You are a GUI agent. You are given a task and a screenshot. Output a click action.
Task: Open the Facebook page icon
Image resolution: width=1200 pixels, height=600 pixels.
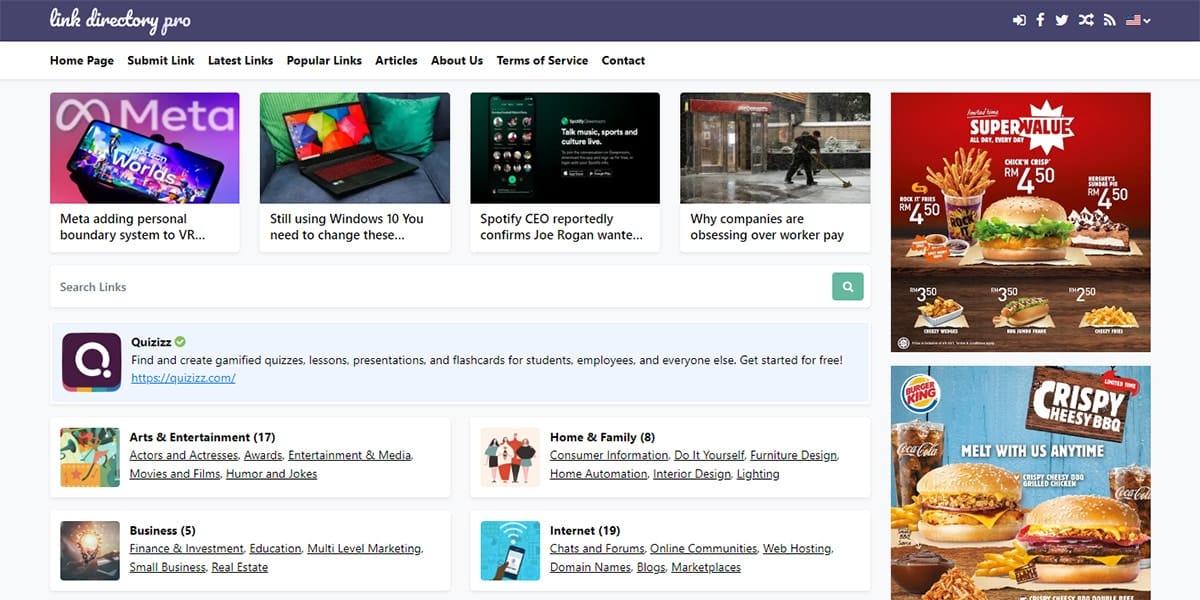tap(1040, 20)
